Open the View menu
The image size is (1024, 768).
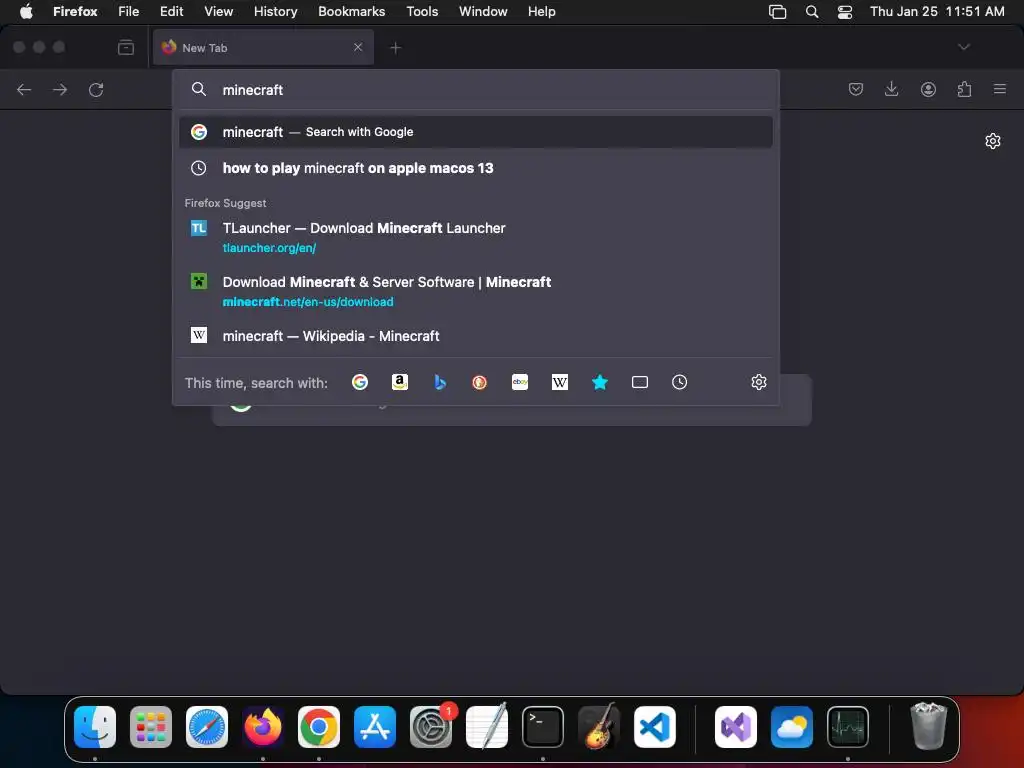tap(218, 11)
